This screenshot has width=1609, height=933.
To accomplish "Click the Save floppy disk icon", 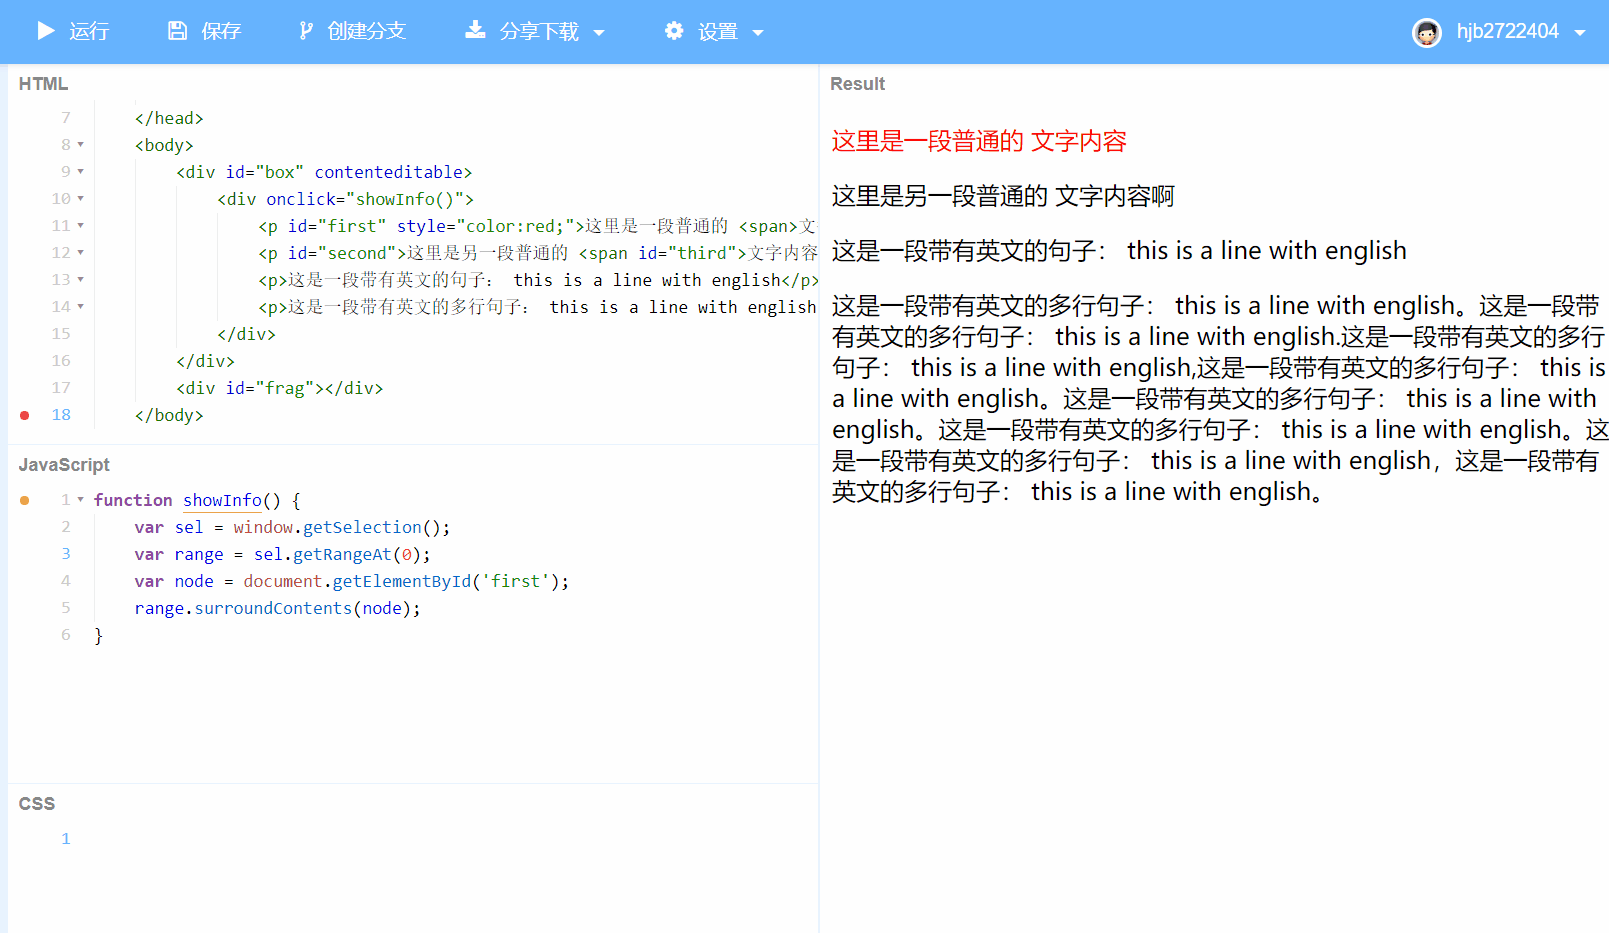I will tap(177, 31).
